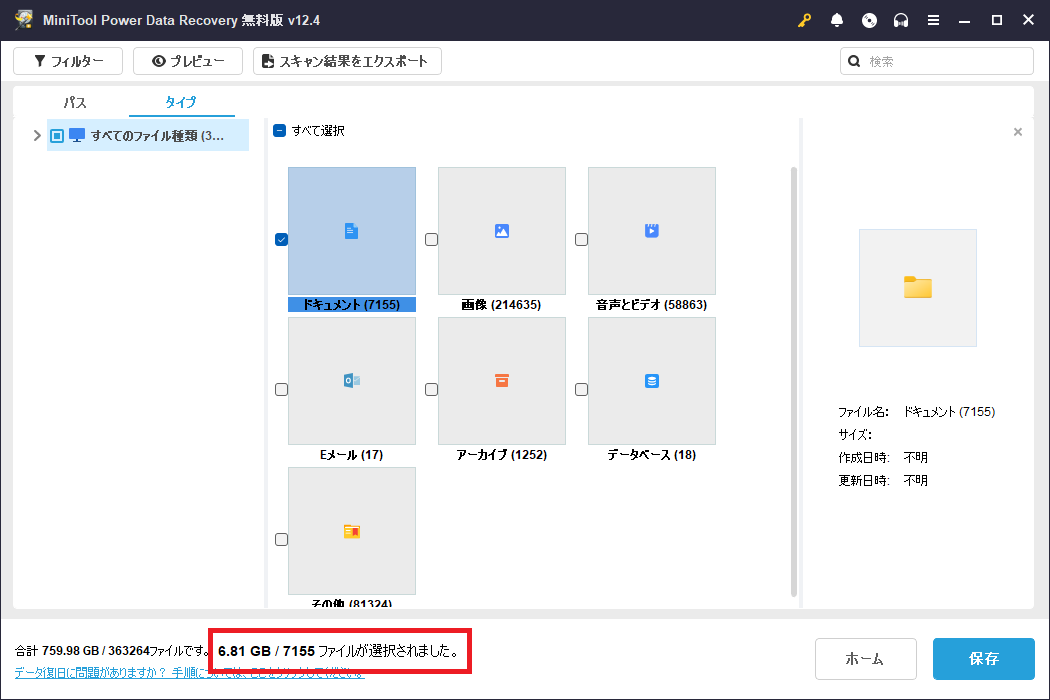Screen dimensions: 1050x700
Task: Click the 更新日時 row in preview panel
Action: coord(883,480)
